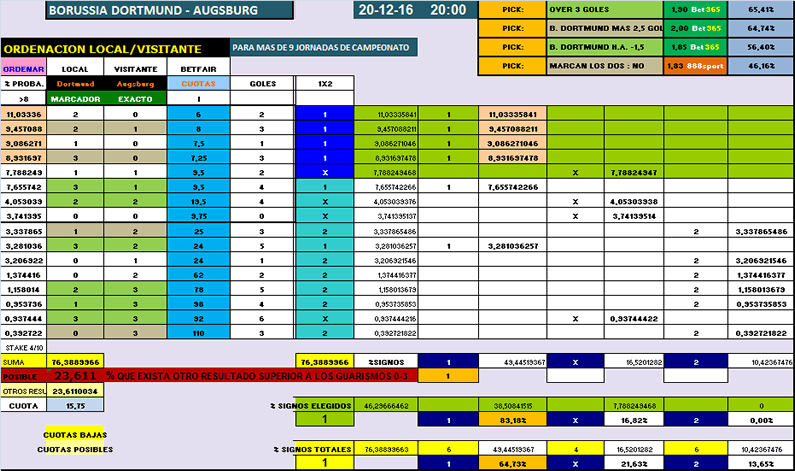Viewport: 795px width, 471px height.
Task: Click the 46,16% probability cell
Action: [761, 66]
